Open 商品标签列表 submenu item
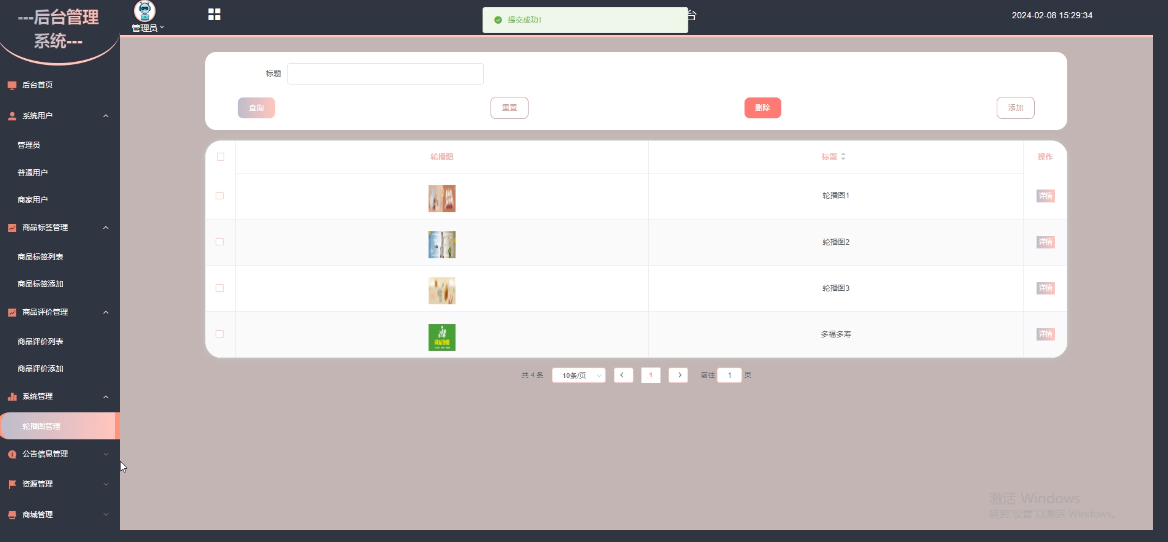 40,257
